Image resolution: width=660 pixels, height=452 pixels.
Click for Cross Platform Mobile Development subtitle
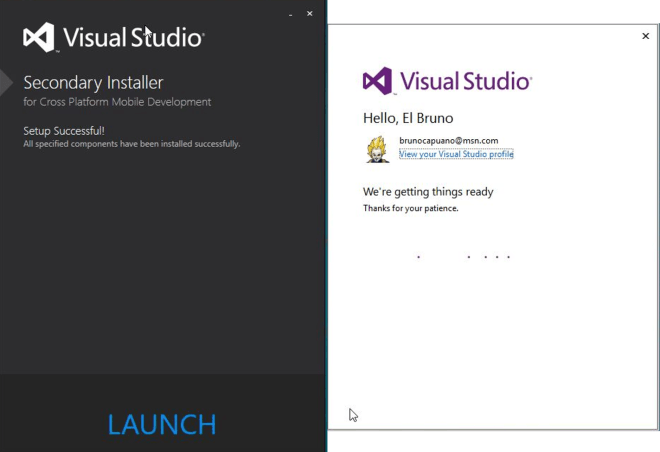click(x=117, y=102)
